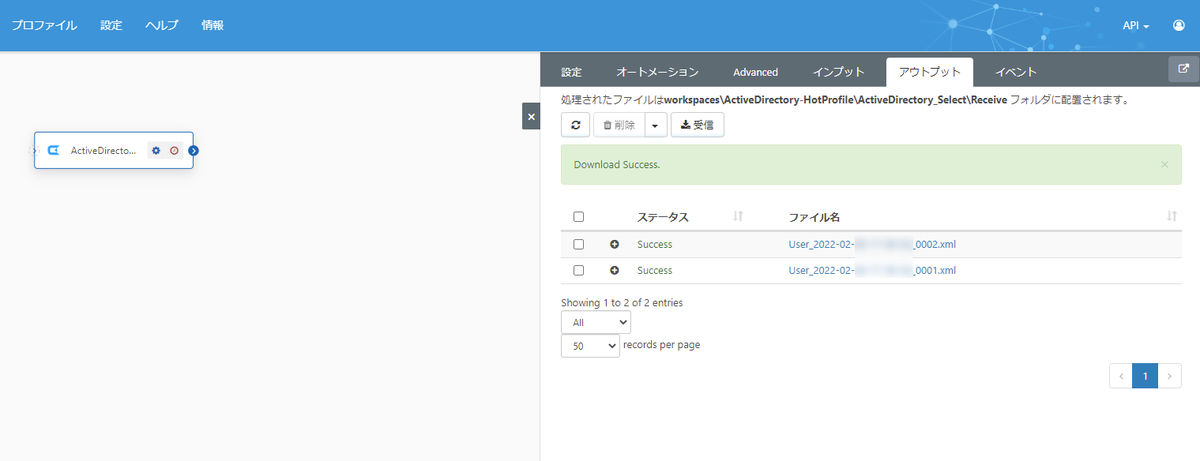
Task: Check the box for the 0001.xml file
Action: coord(578,270)
